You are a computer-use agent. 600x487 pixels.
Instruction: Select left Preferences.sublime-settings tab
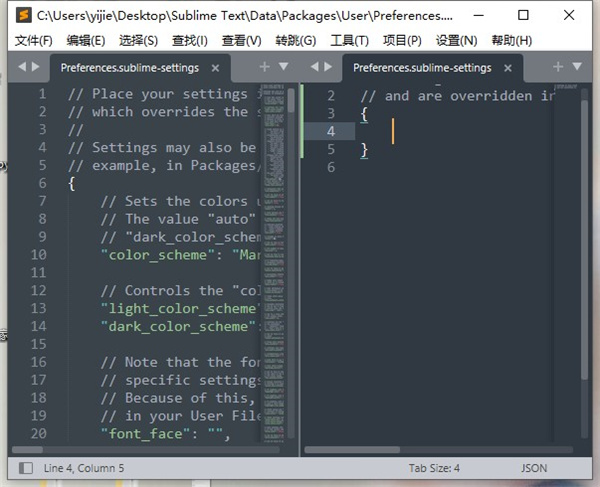130,68
